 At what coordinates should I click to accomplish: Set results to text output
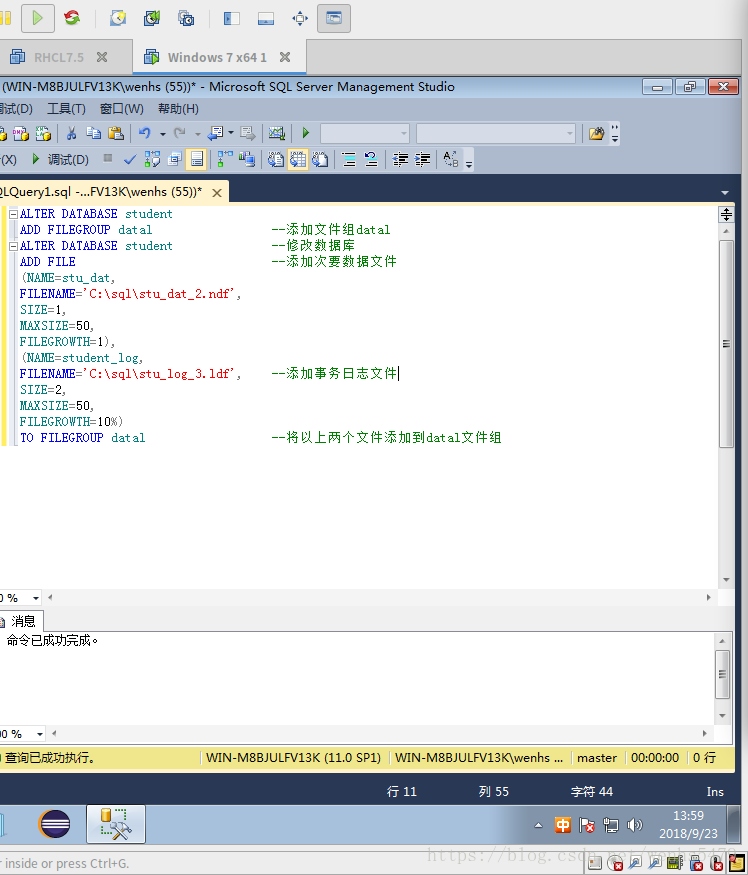coord(275,160)
